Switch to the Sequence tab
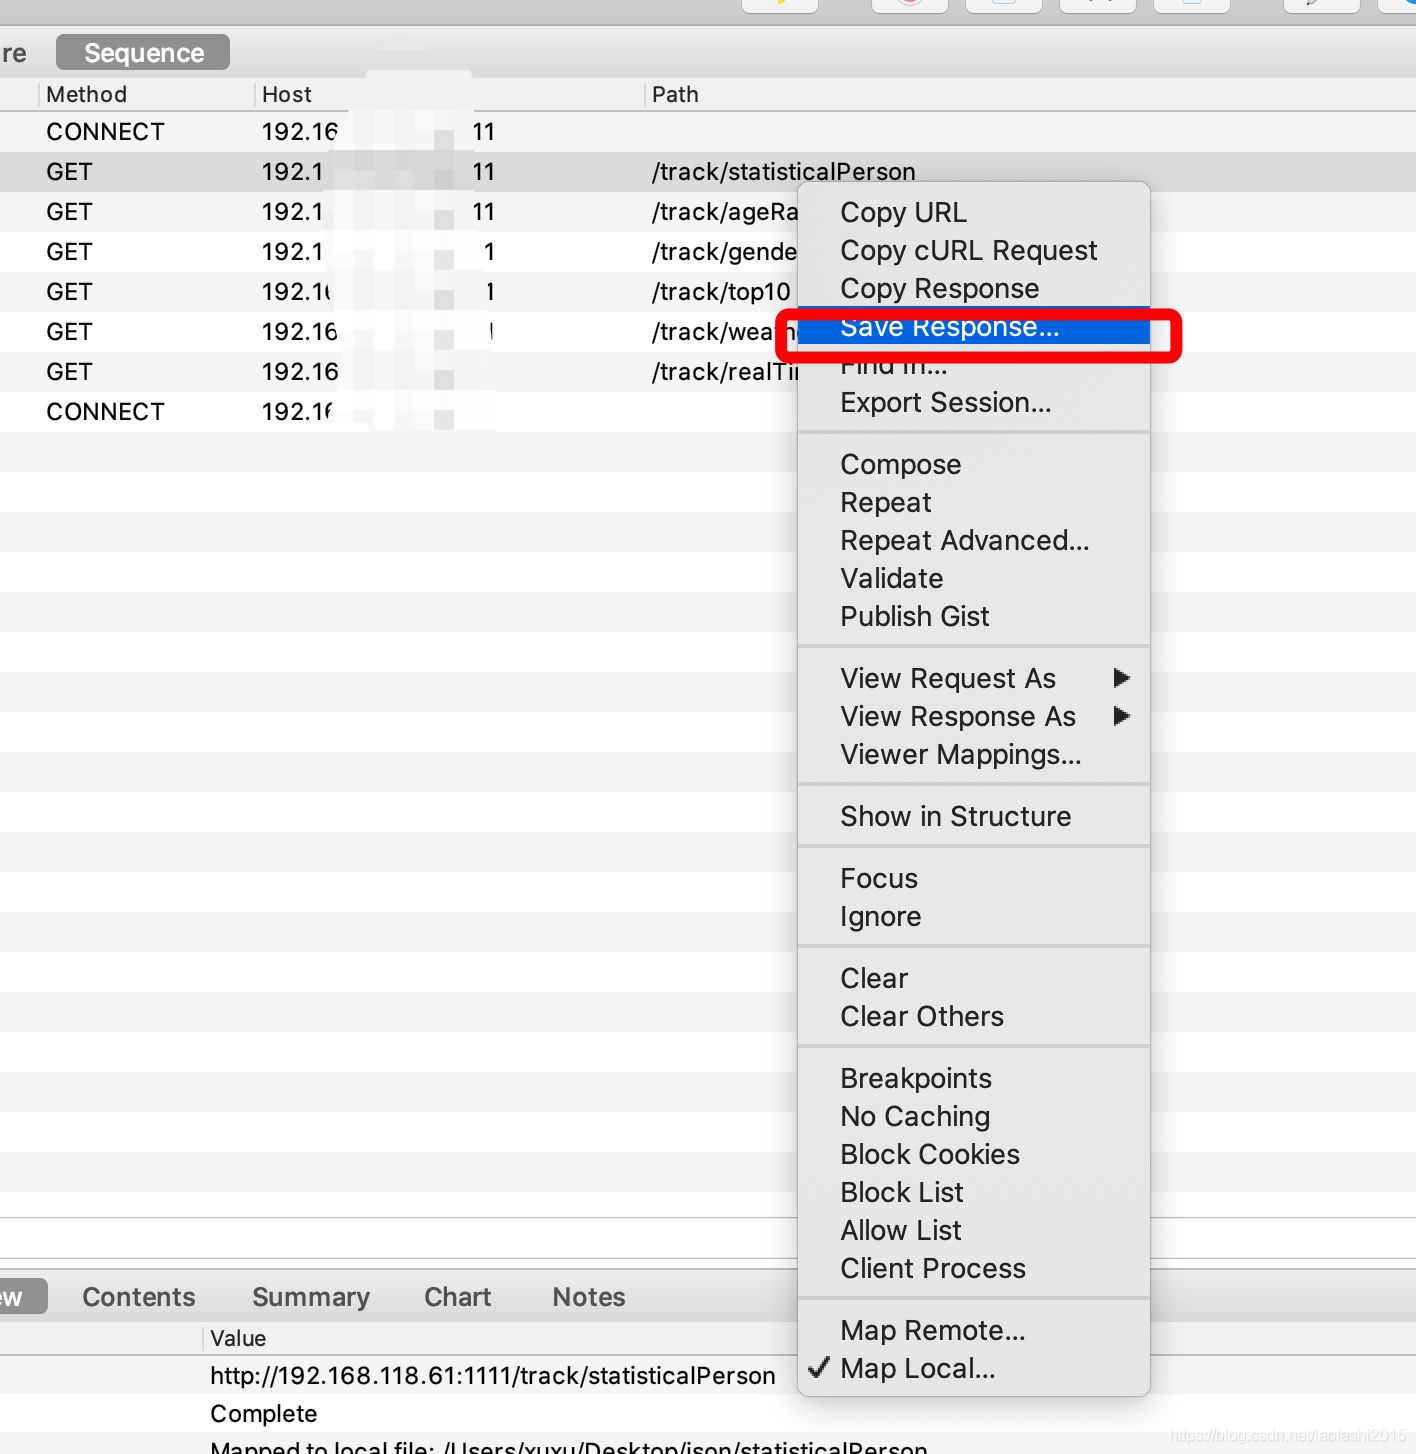The image size is (1416, 1454). pos(143,53)
